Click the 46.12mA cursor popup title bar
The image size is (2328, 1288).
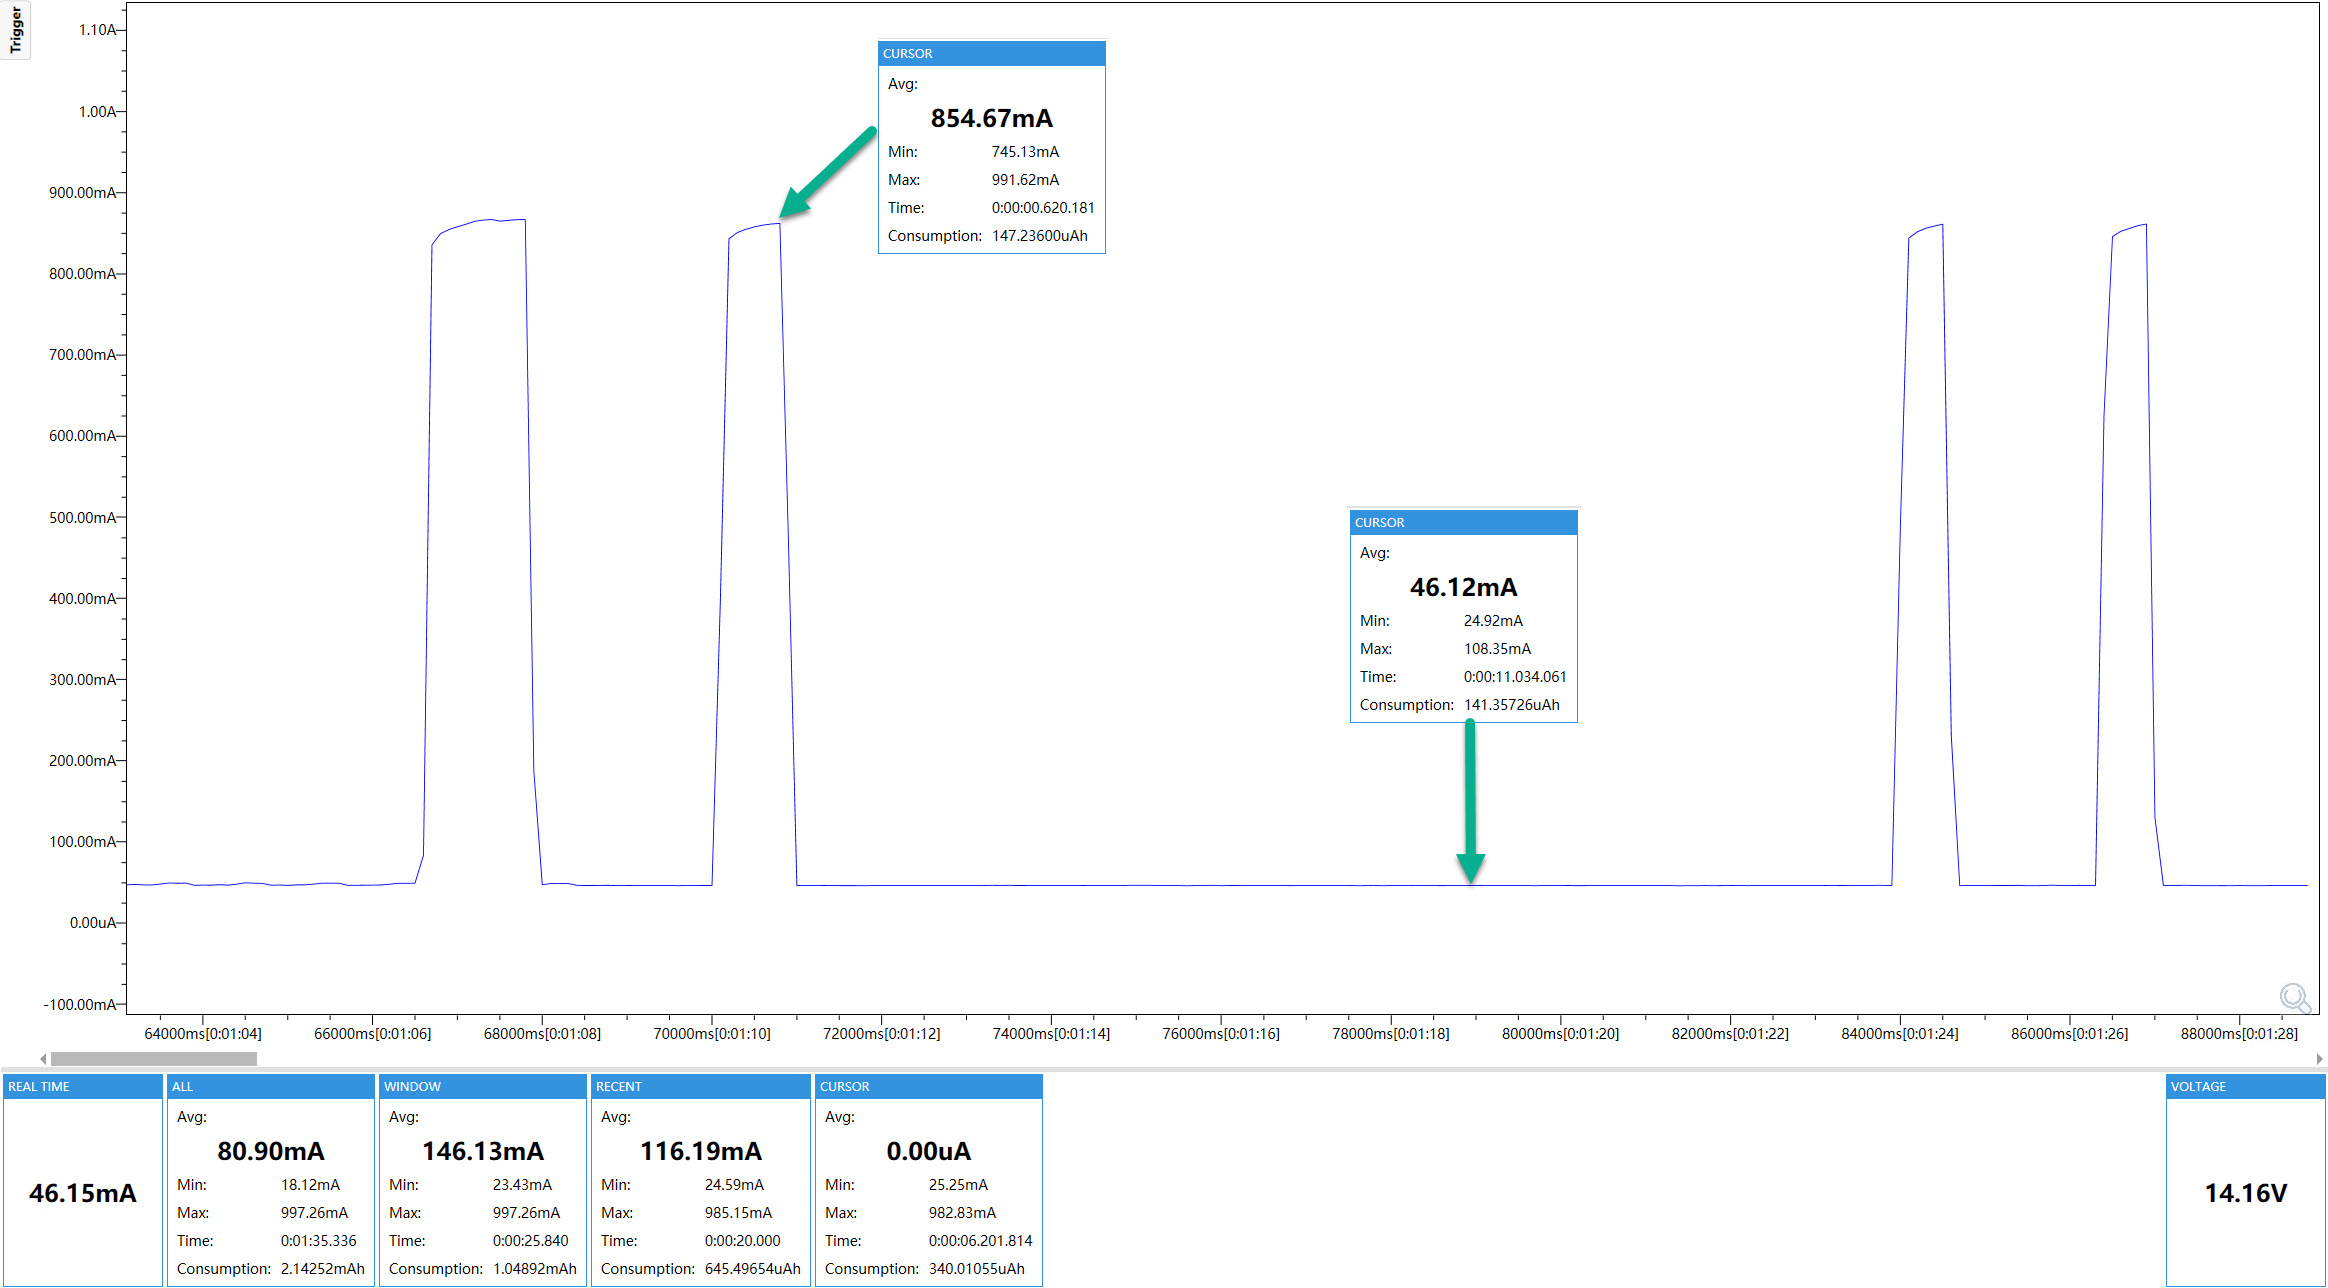pyautogui.click(x=1463, y=523)
